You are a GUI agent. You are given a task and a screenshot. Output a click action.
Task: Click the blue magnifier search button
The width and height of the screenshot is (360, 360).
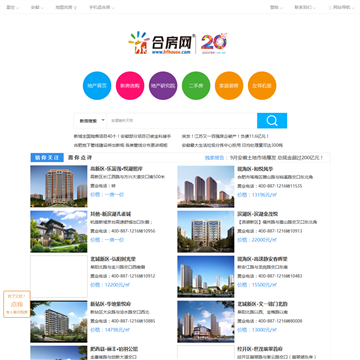(x=272, y=121)
